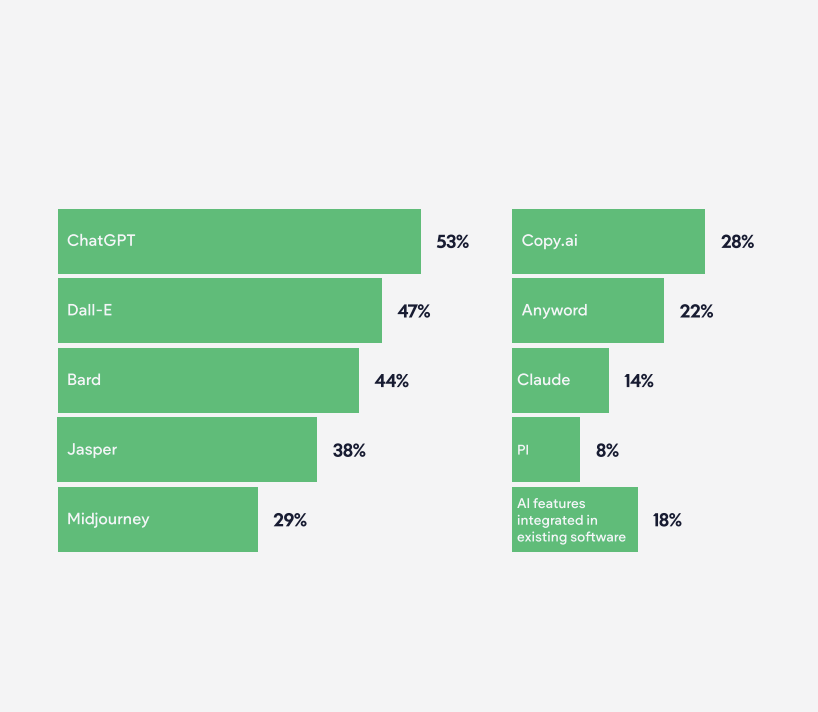Select the 22% Anyword percentage
The height and width of the screenshot is (712, 818).
point(696,311)
